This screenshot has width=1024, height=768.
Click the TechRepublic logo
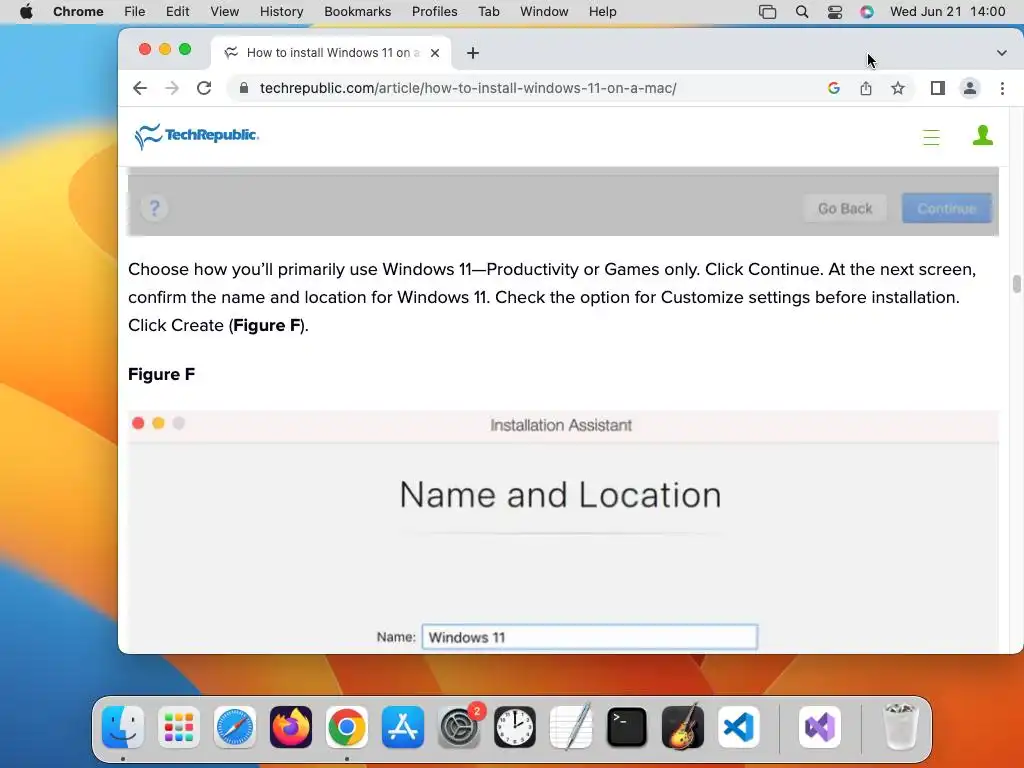[x=197, y=136]
